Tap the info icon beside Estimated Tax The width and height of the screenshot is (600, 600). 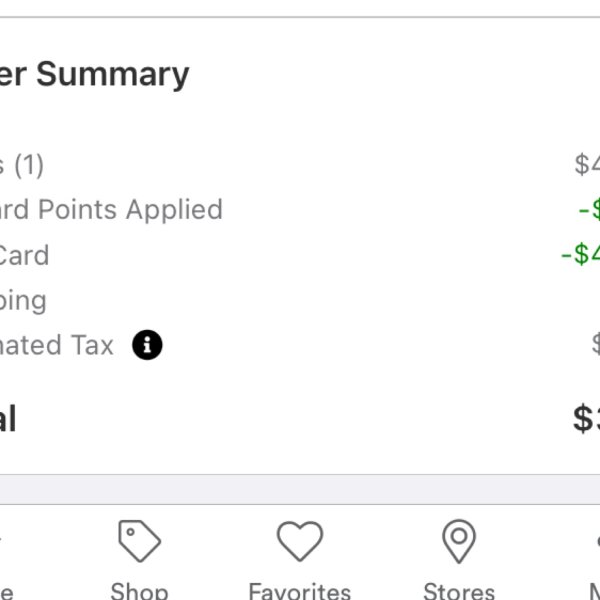point(147,344)
